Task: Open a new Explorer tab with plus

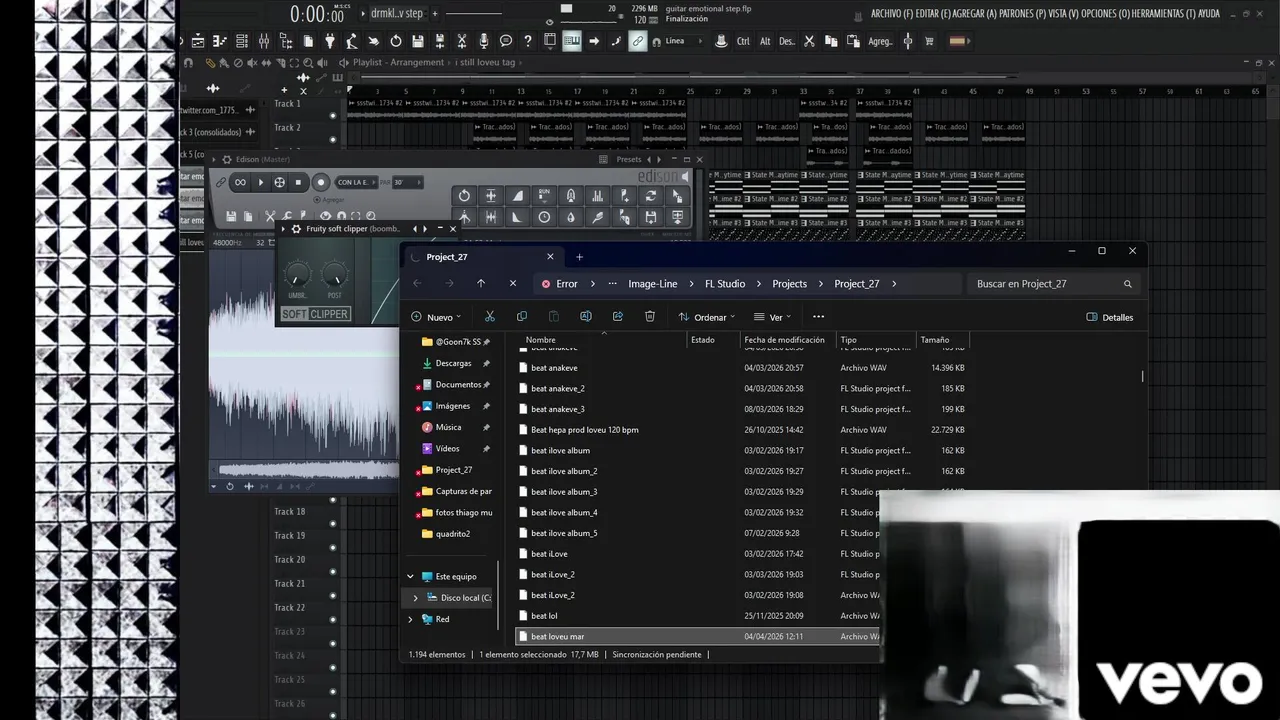Action: [x=579, y=257]
